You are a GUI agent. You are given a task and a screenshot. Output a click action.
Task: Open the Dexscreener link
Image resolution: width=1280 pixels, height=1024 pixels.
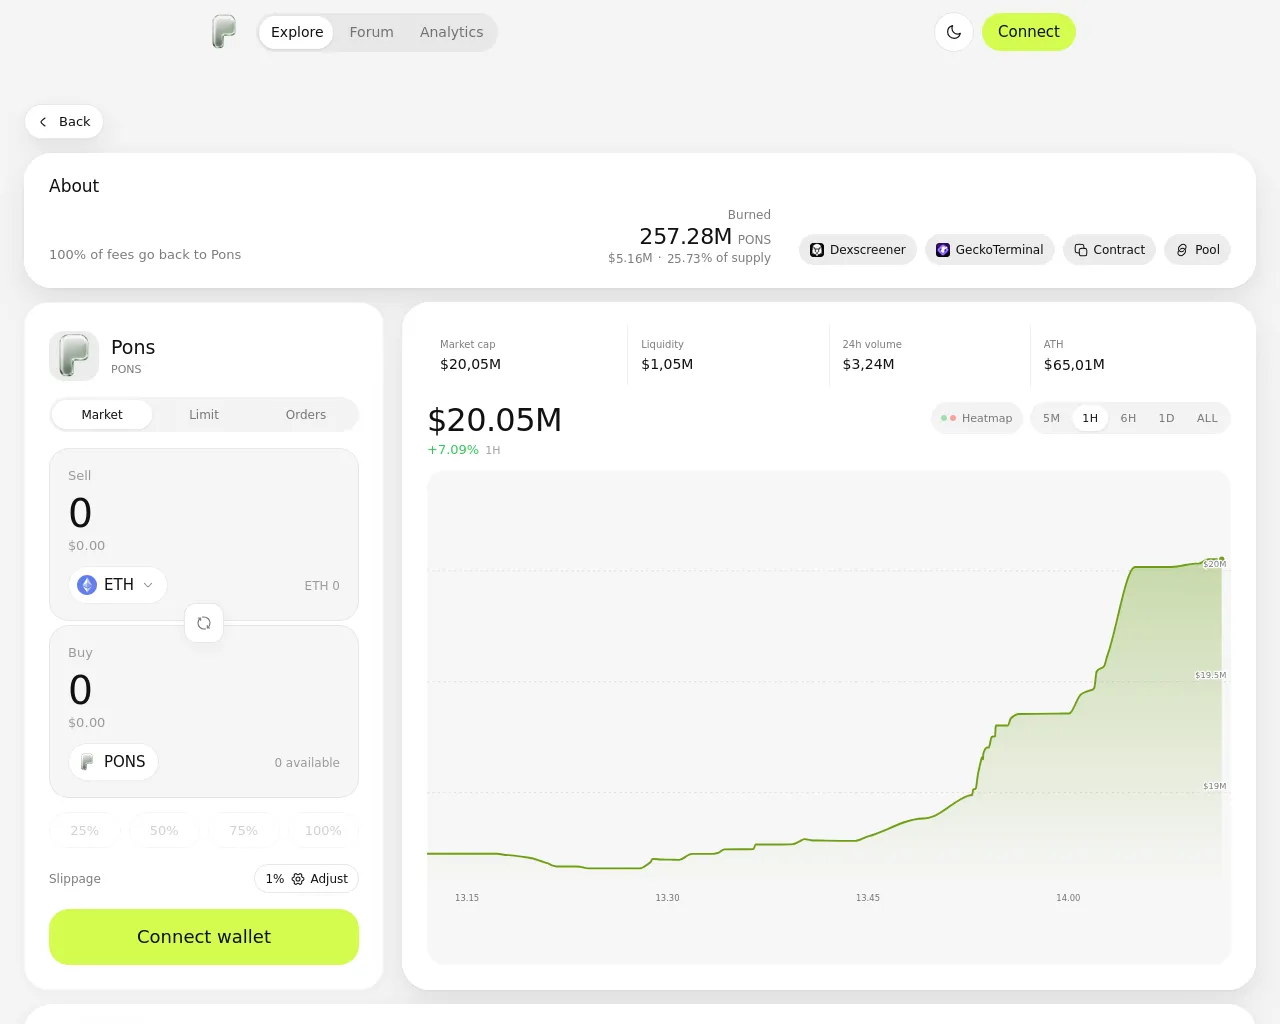click(858, 250)
